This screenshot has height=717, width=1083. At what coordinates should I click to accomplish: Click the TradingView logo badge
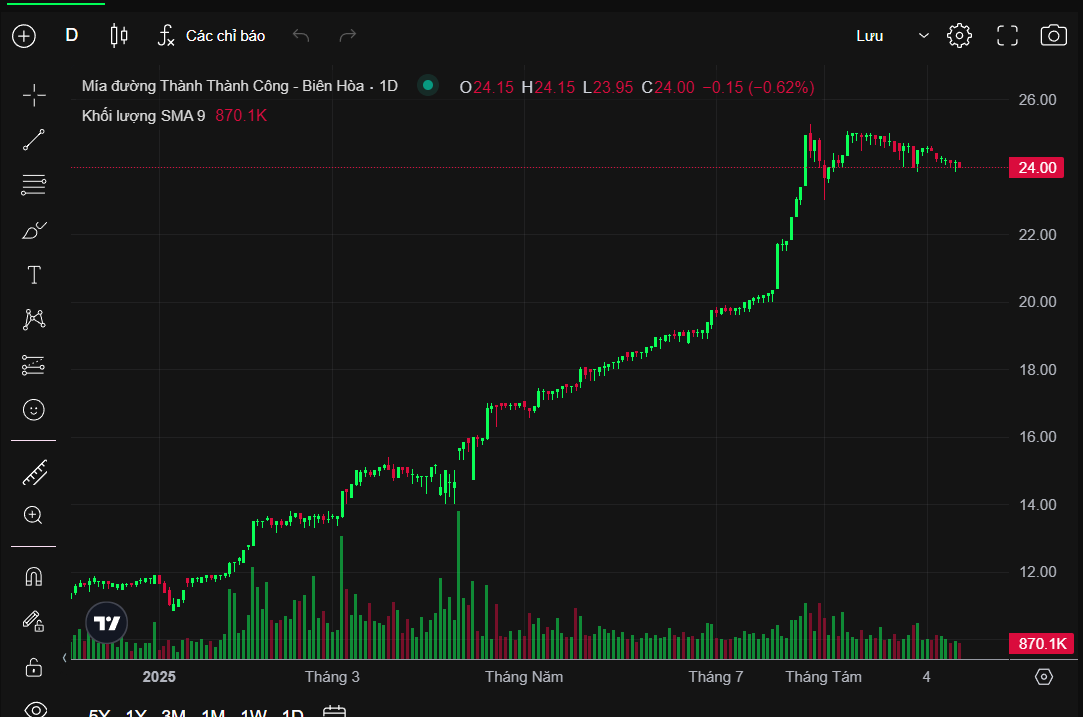tap(107, 623)
